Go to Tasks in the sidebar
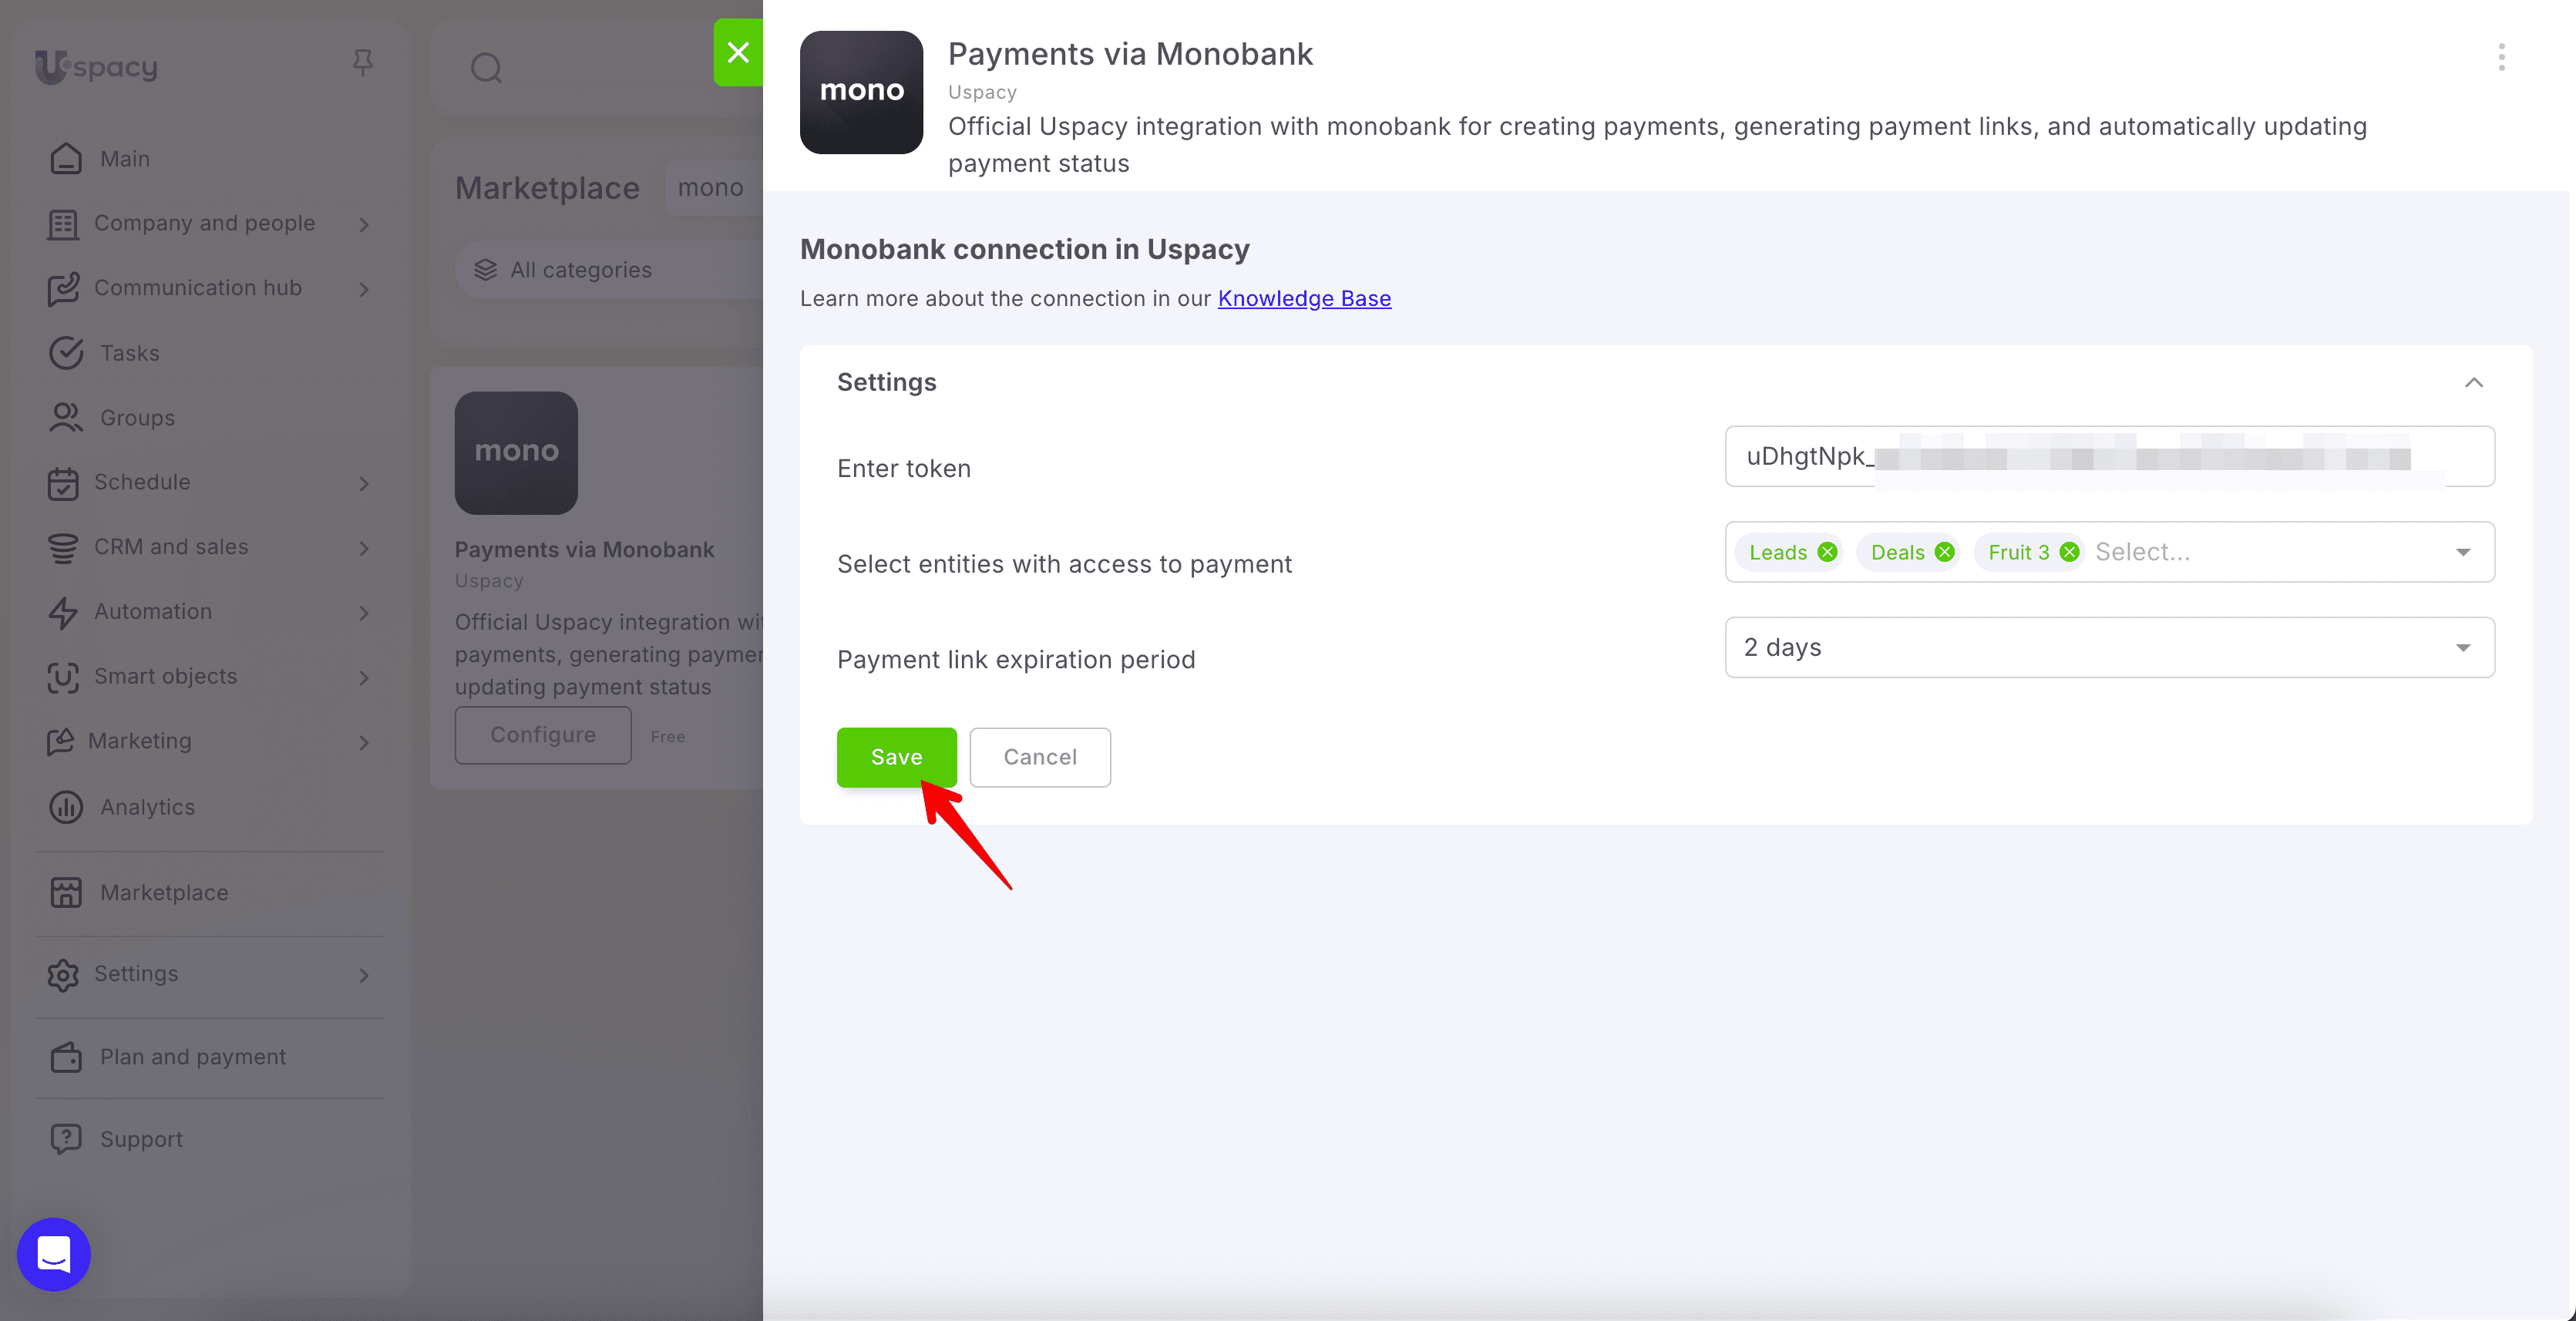This screenshot has height=1321, width=2576. [x=130, y=353]
